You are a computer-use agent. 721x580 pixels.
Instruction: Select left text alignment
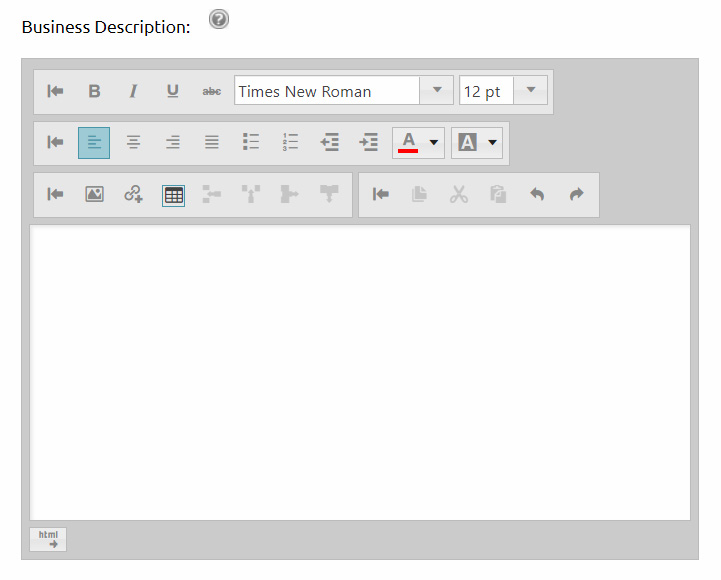(x=94, y=143)
